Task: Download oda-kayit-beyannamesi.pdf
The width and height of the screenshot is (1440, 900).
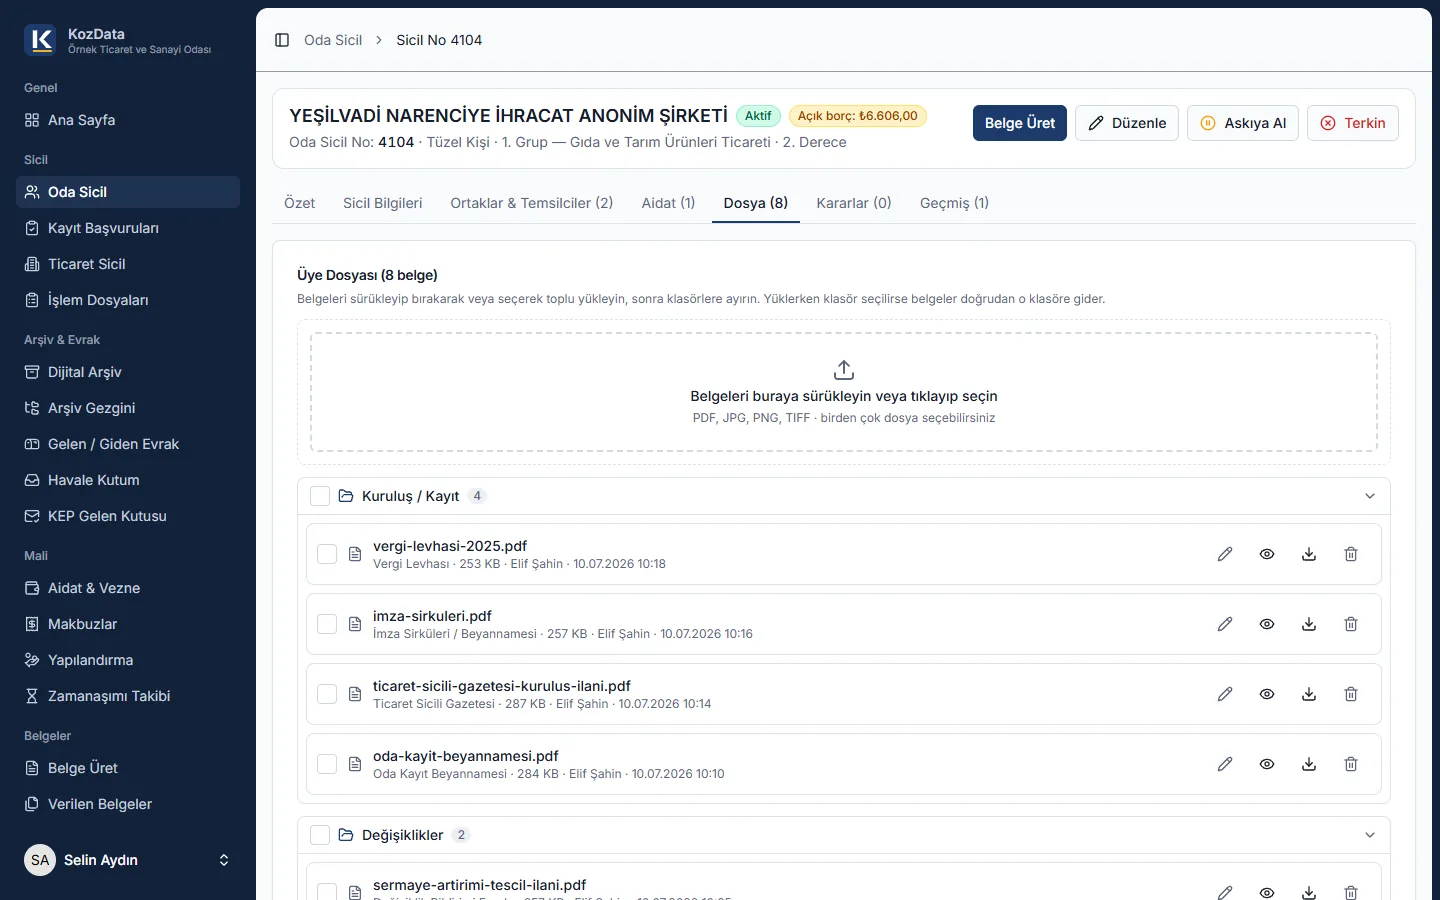Action: (x=1309, y=764)
